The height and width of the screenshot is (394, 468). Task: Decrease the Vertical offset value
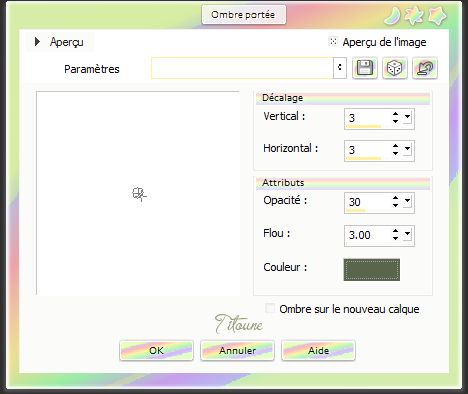(x=395, y=121)
